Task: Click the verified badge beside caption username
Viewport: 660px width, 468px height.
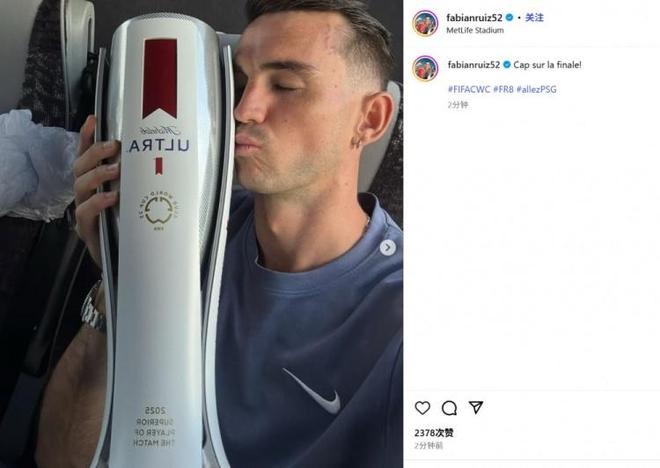Action: coord(507,65)
